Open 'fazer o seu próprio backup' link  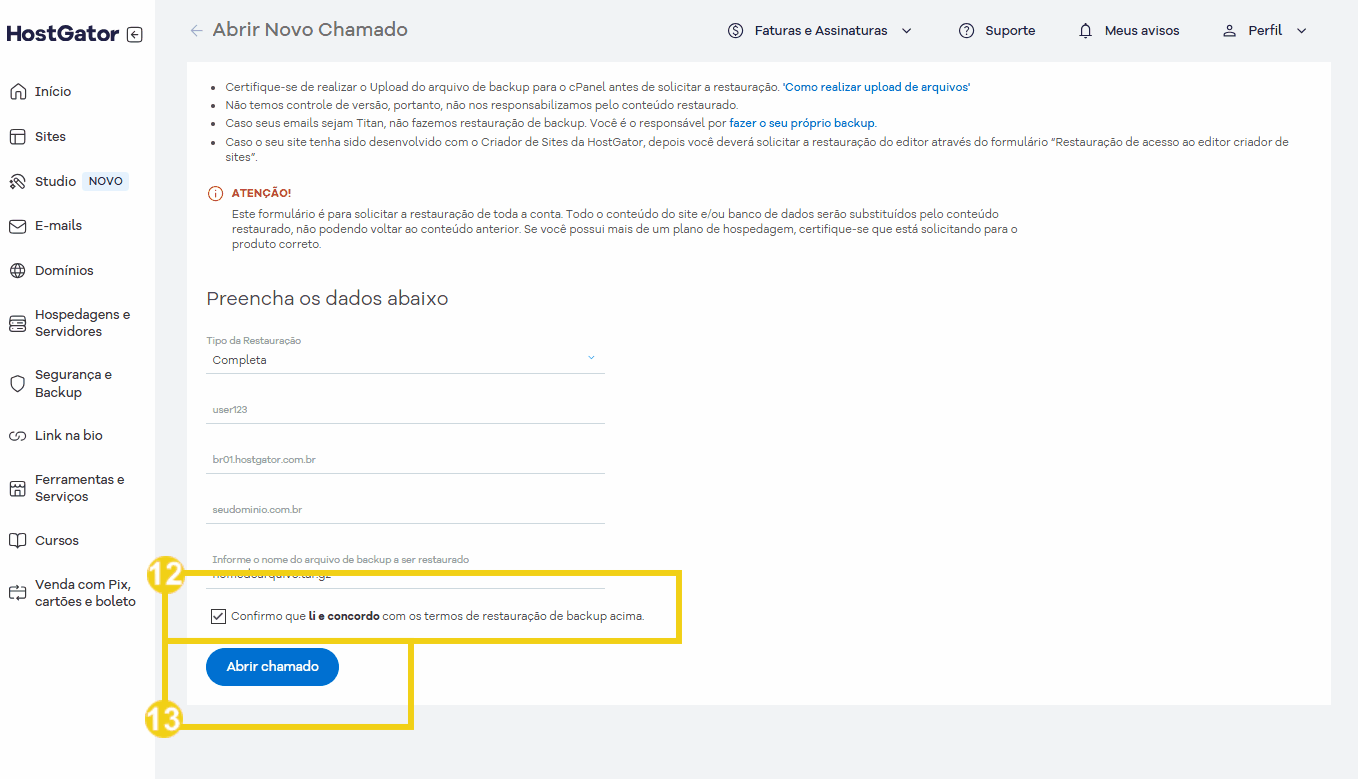(802, 124)
